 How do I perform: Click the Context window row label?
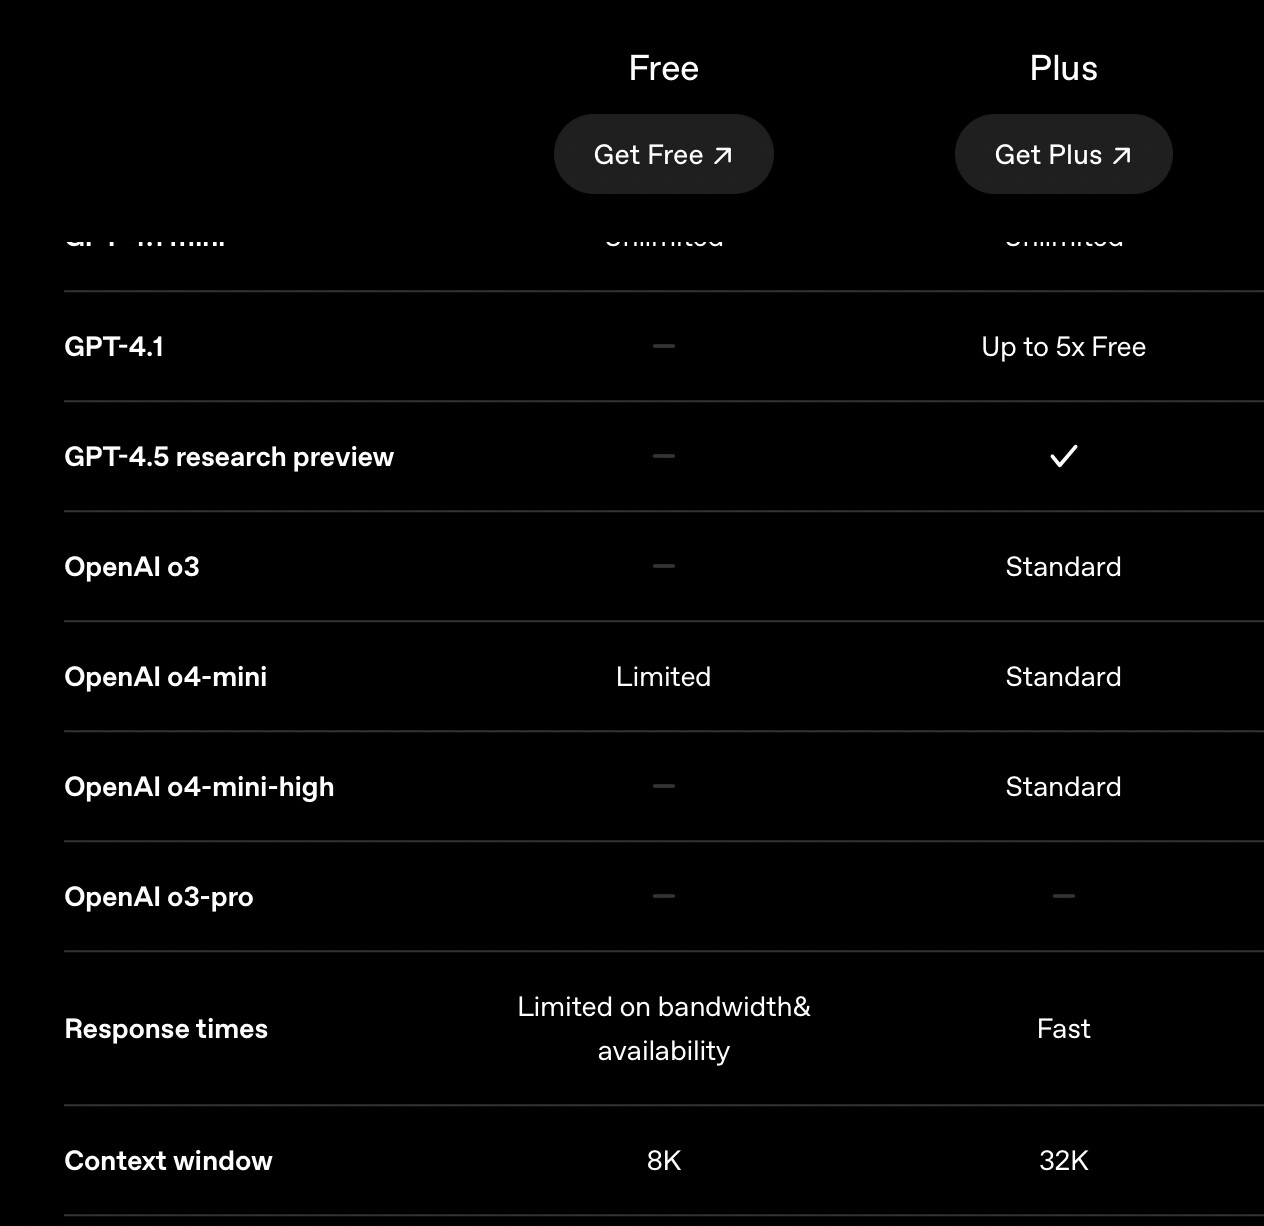point(168,1161)
